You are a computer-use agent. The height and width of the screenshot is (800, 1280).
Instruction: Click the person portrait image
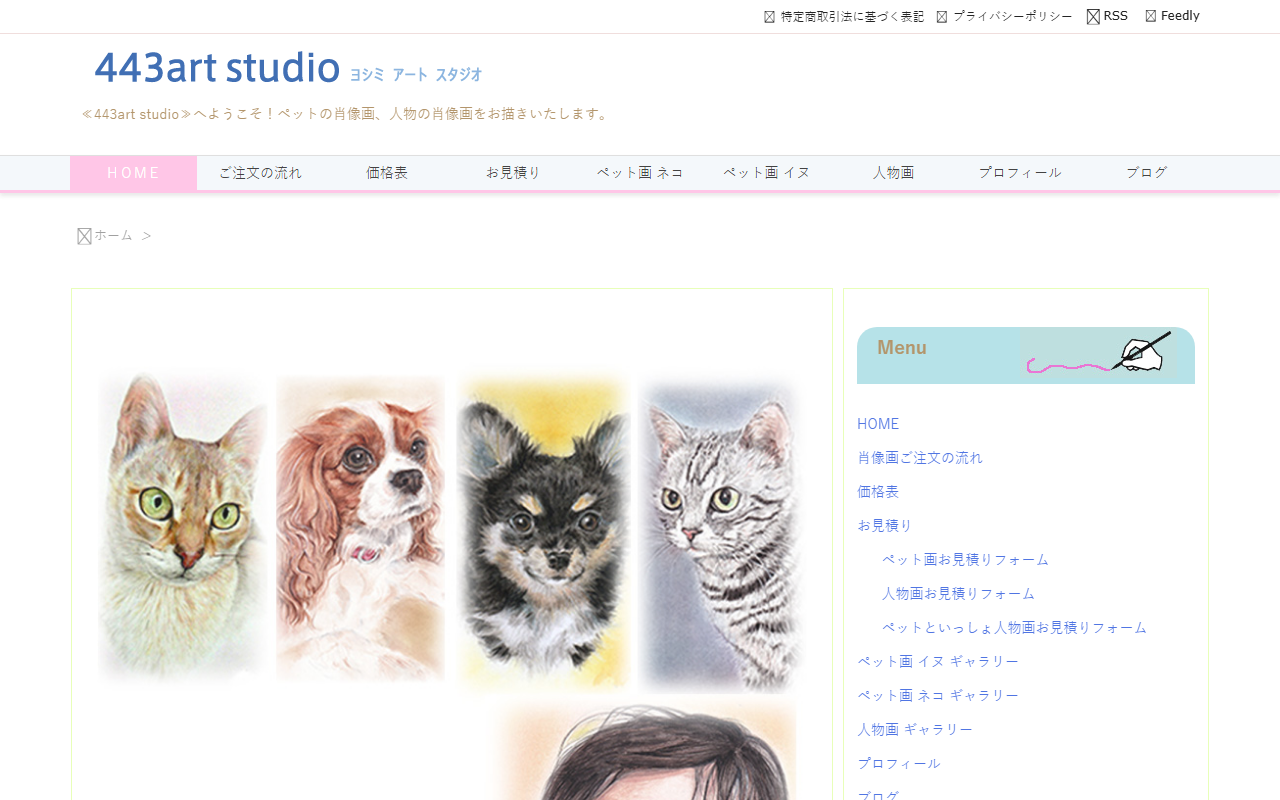tap(647, 752)
